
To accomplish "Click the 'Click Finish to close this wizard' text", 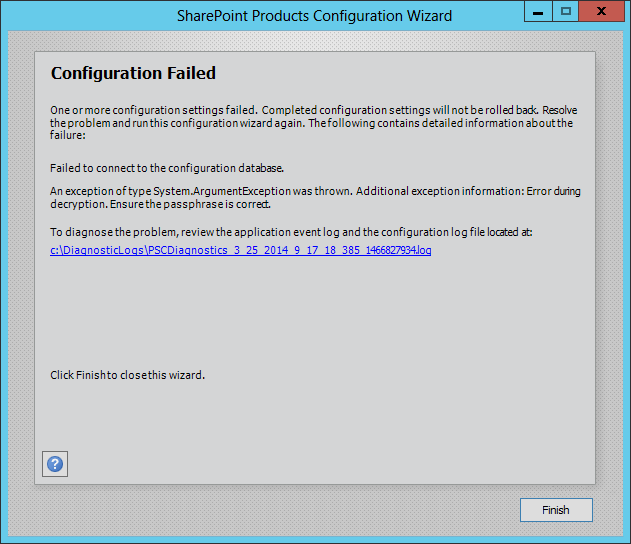I will 127,375.
